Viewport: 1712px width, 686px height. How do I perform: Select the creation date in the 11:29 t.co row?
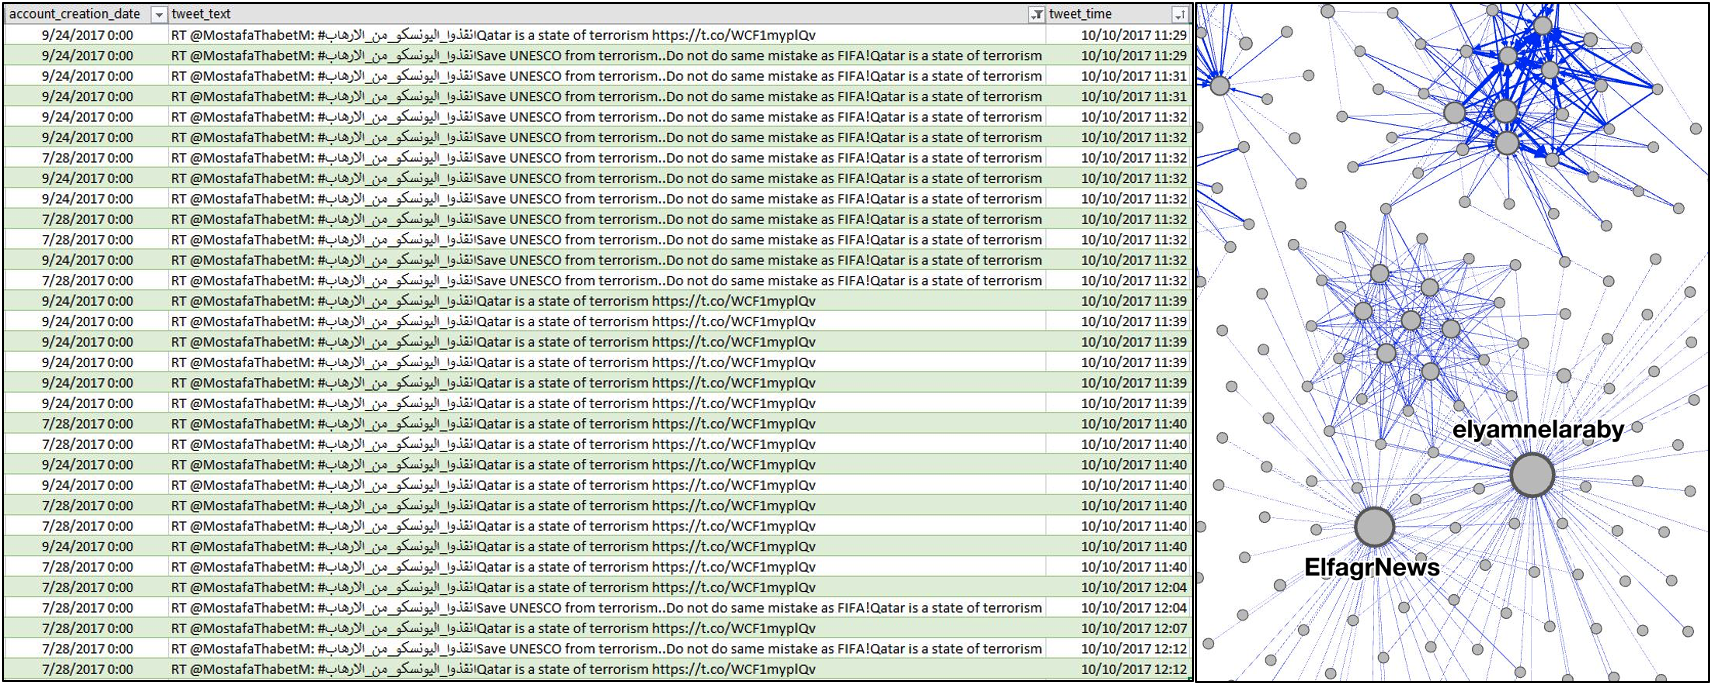pyautogui.click(x=87, y=35)
